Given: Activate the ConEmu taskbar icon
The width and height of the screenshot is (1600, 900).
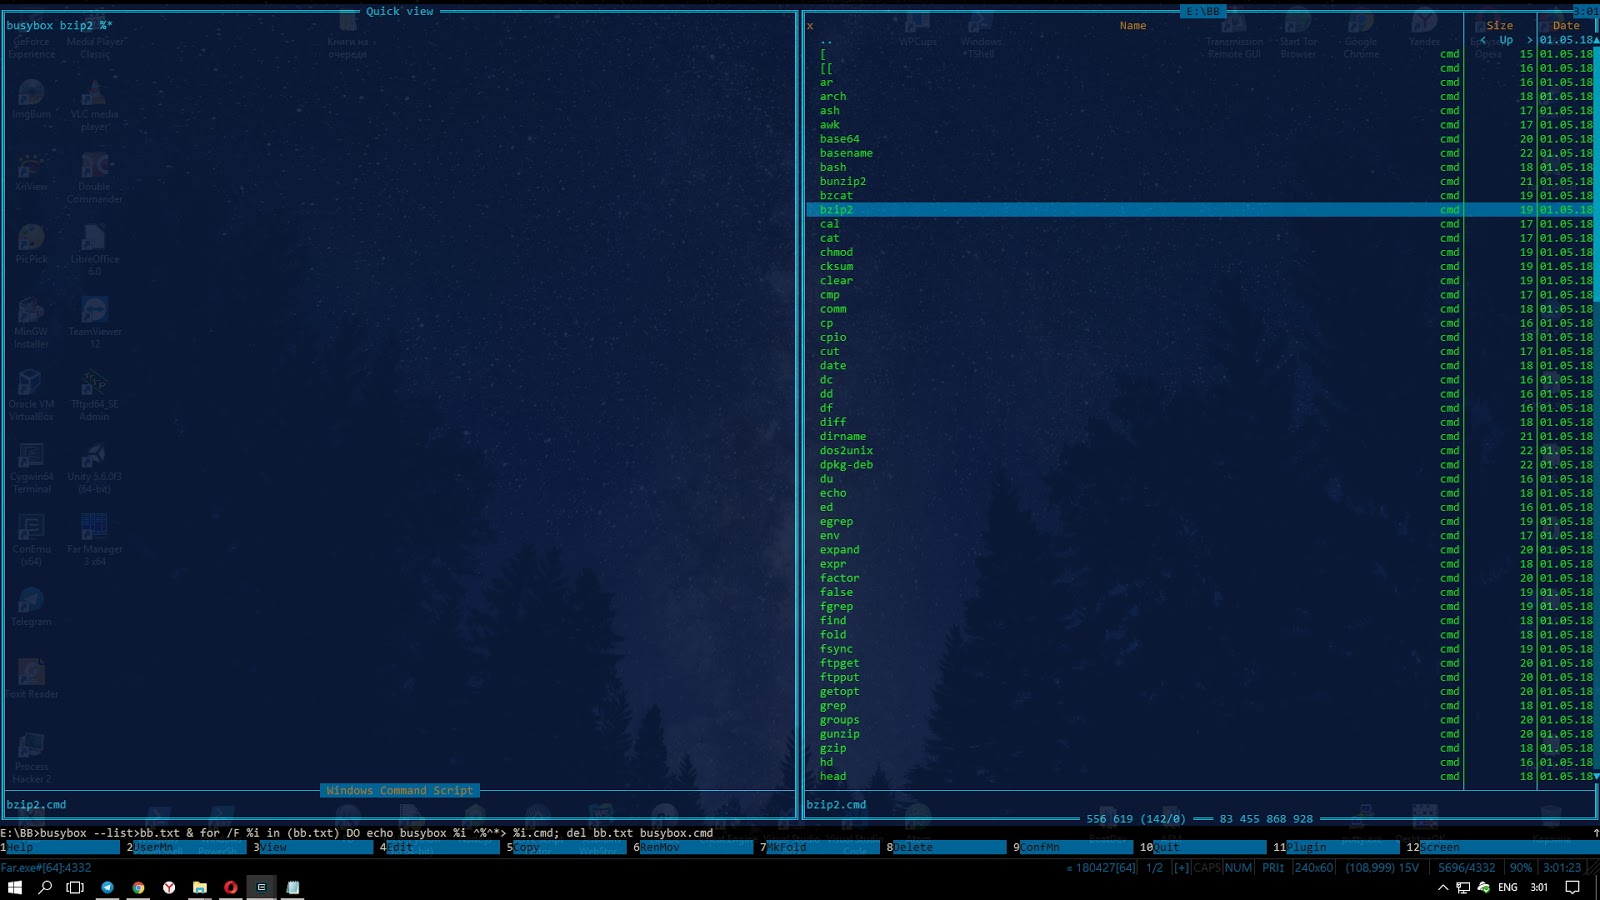Looking at the screenshot, I should click(x=262, y=887).
